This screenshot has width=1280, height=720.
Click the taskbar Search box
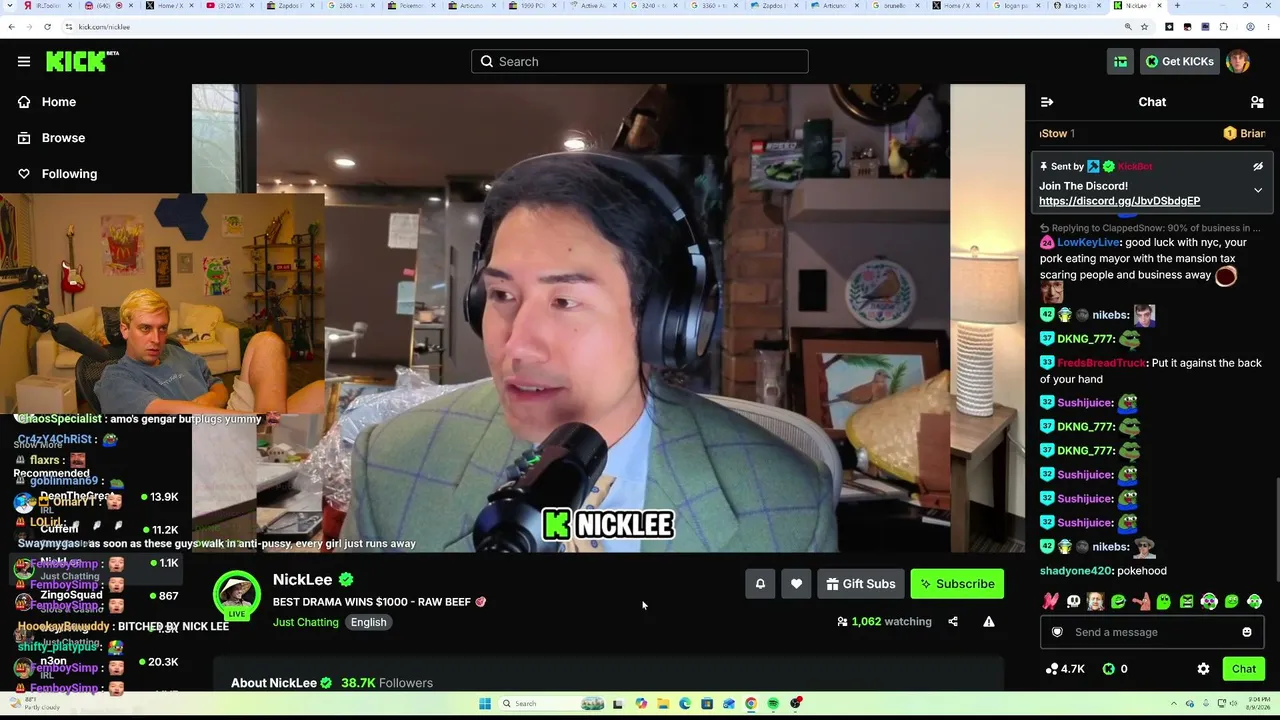[551, 704]
